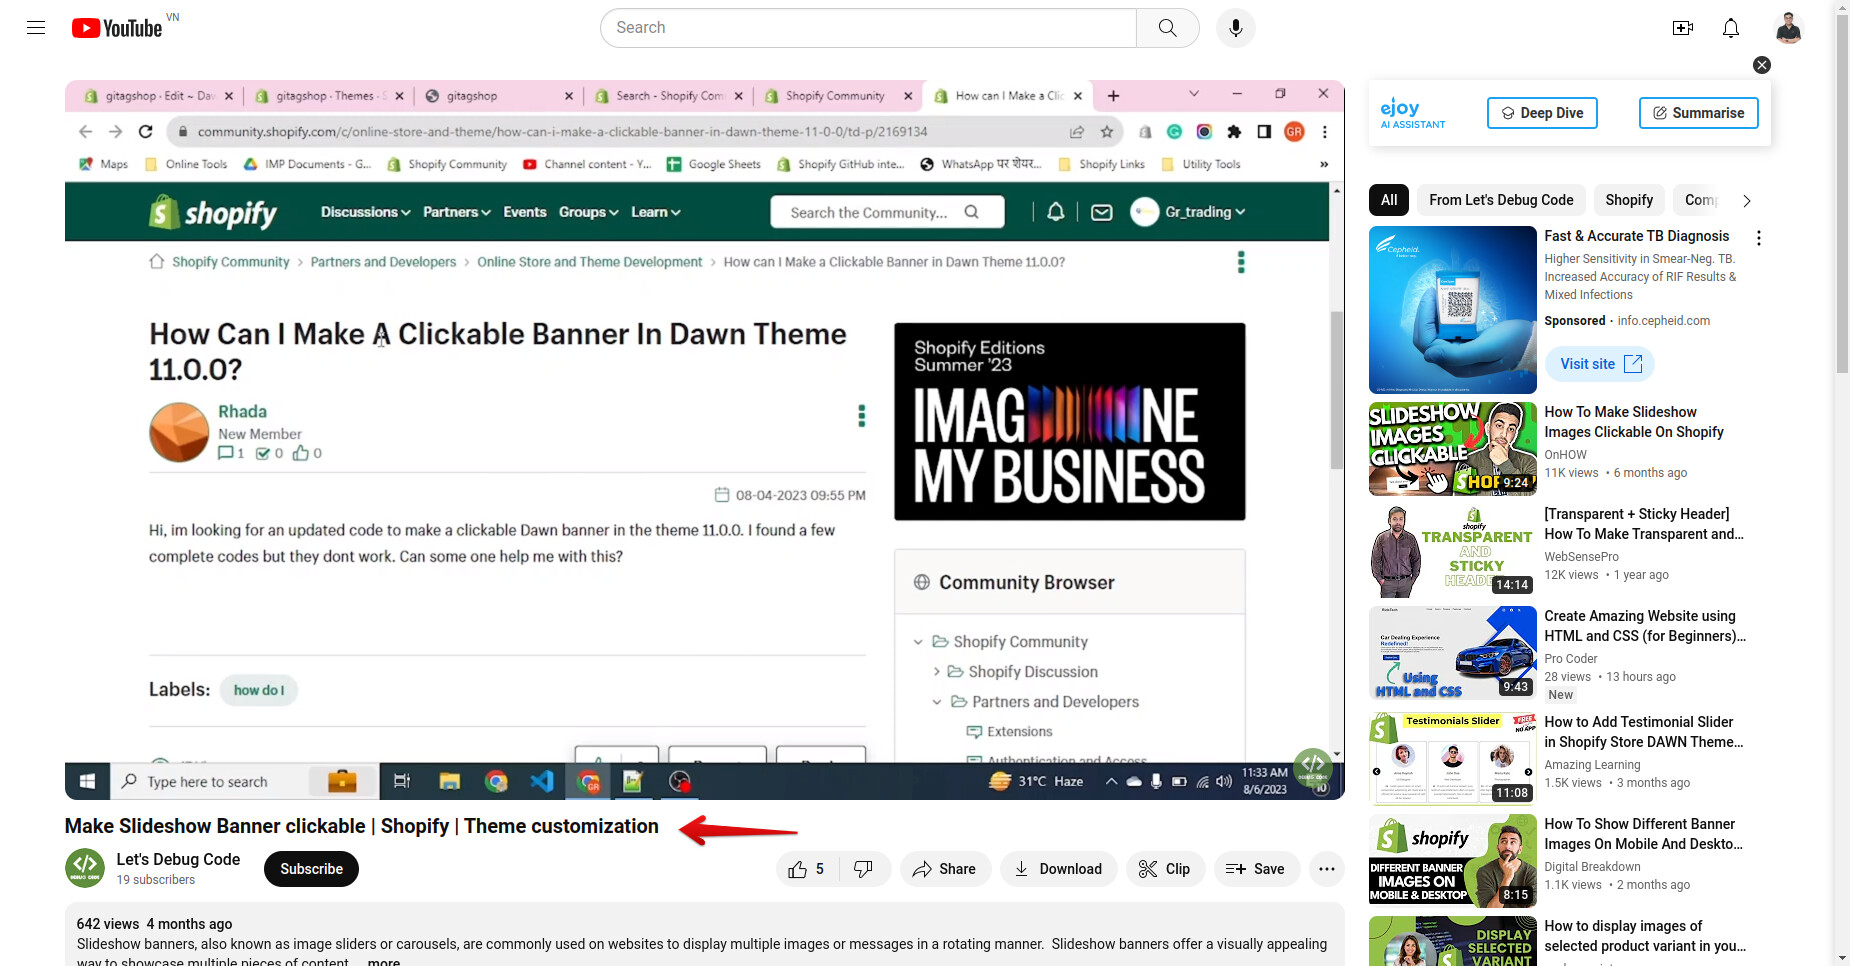
Task: Open the YouTube notifications bell
Action: pyautogui.click(x=1731, y=28)
